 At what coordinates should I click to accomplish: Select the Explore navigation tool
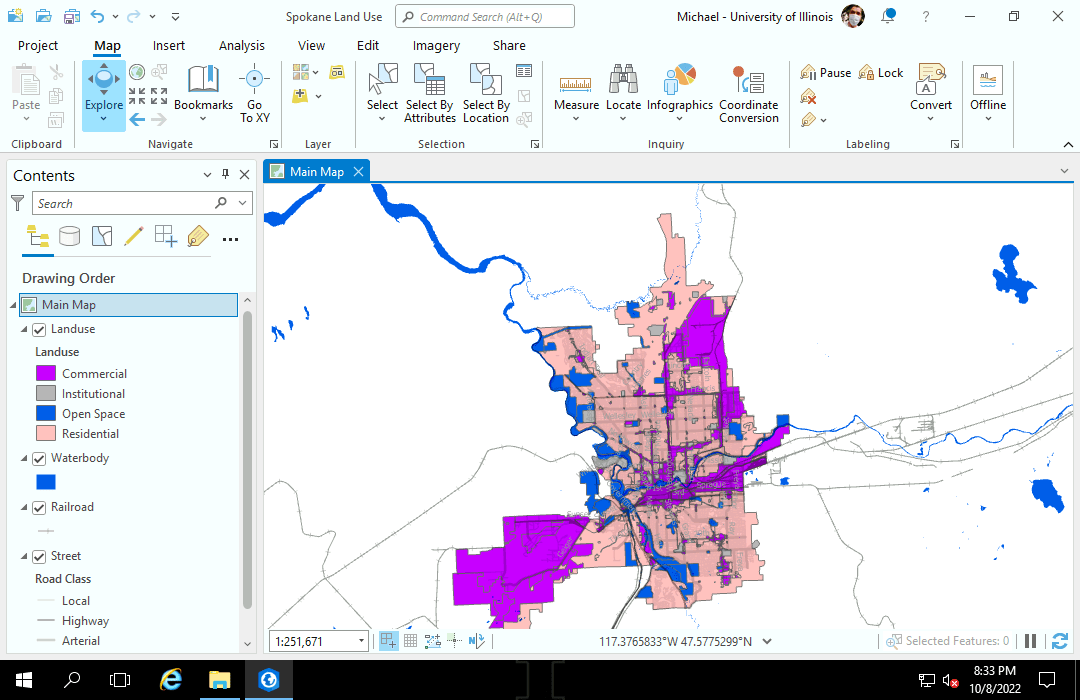pyautogui.click(x=103, y=90)
